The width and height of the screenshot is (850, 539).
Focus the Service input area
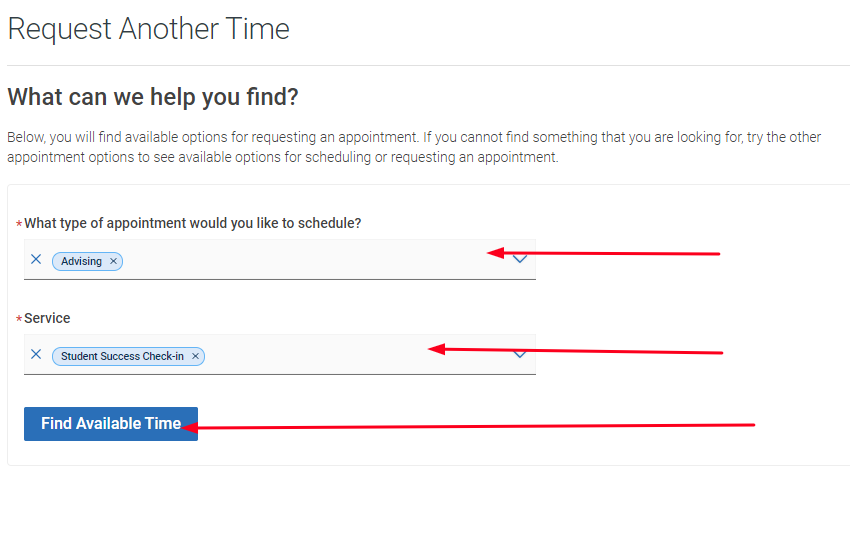coord(320,355)
